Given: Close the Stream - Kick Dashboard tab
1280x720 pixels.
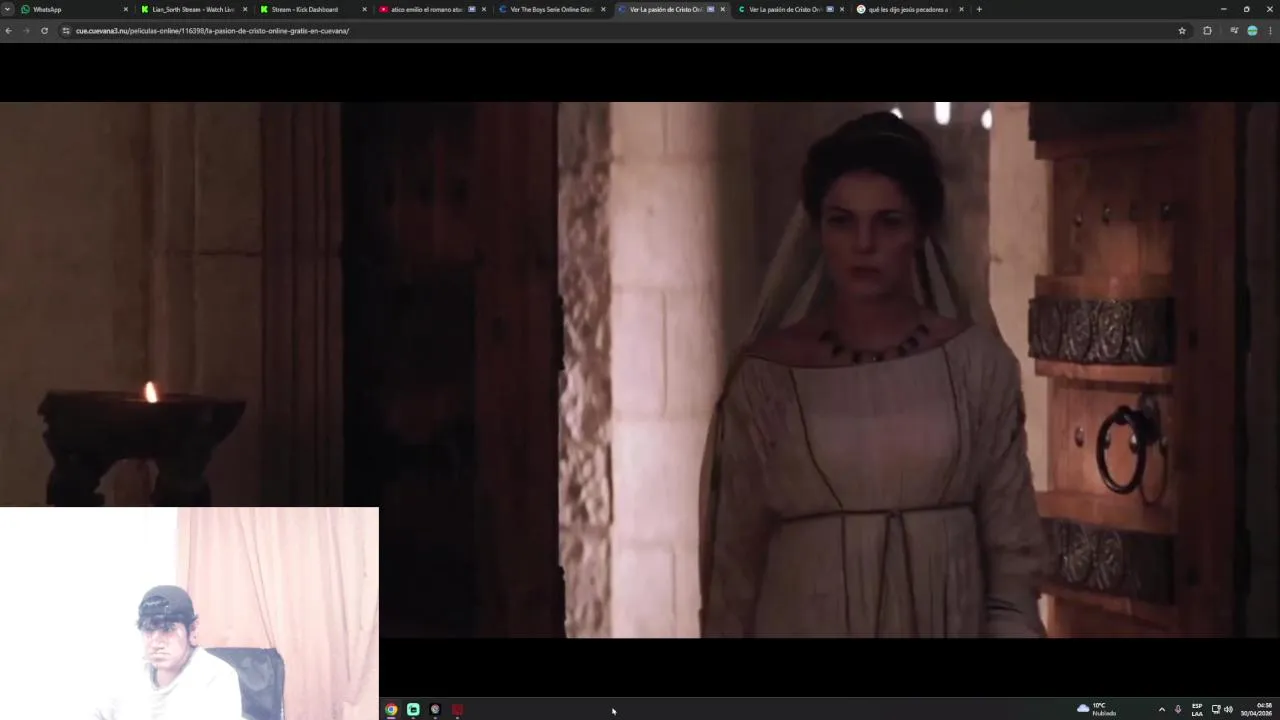Looking at the screenshot, I should click(x=364, y=9).
